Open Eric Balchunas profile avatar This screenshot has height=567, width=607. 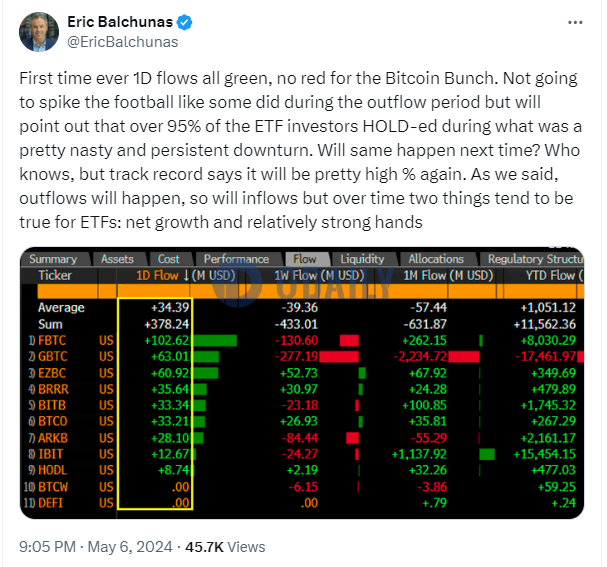tap(39, 32)
